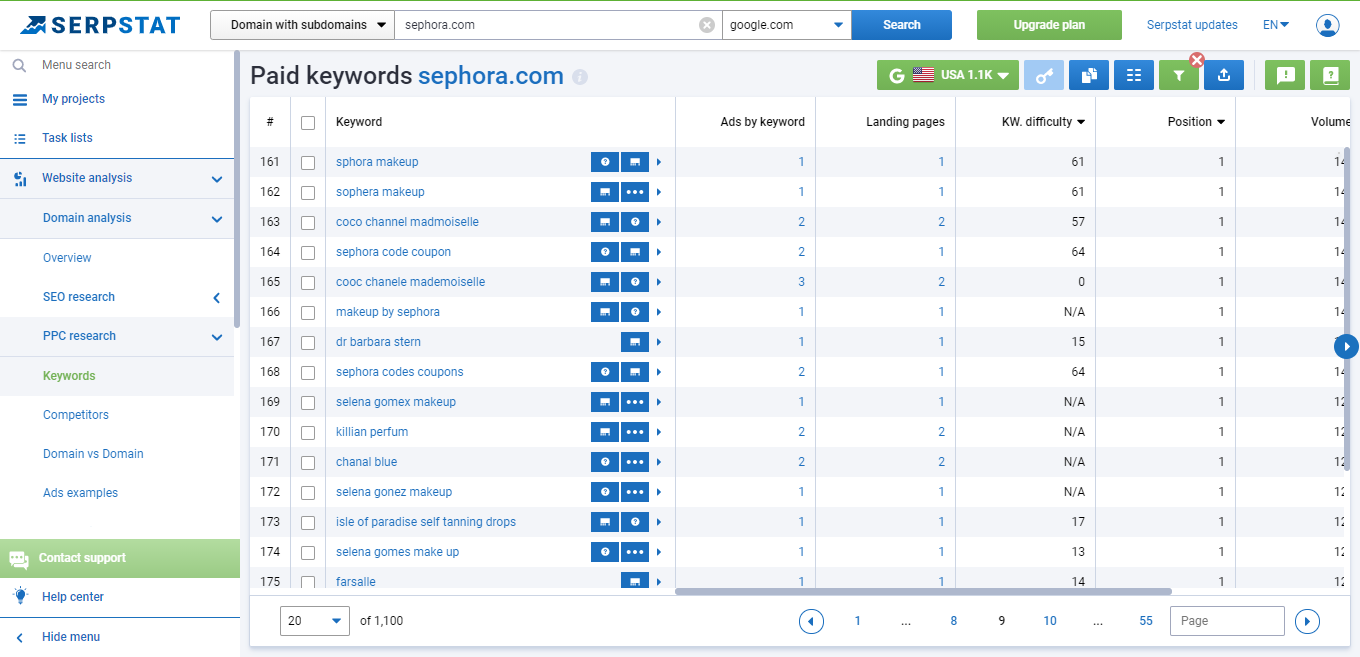Toggle the select-all checkbox in table header
The height and width of the screenshot is (657, 1360).
tap(308, 122)
